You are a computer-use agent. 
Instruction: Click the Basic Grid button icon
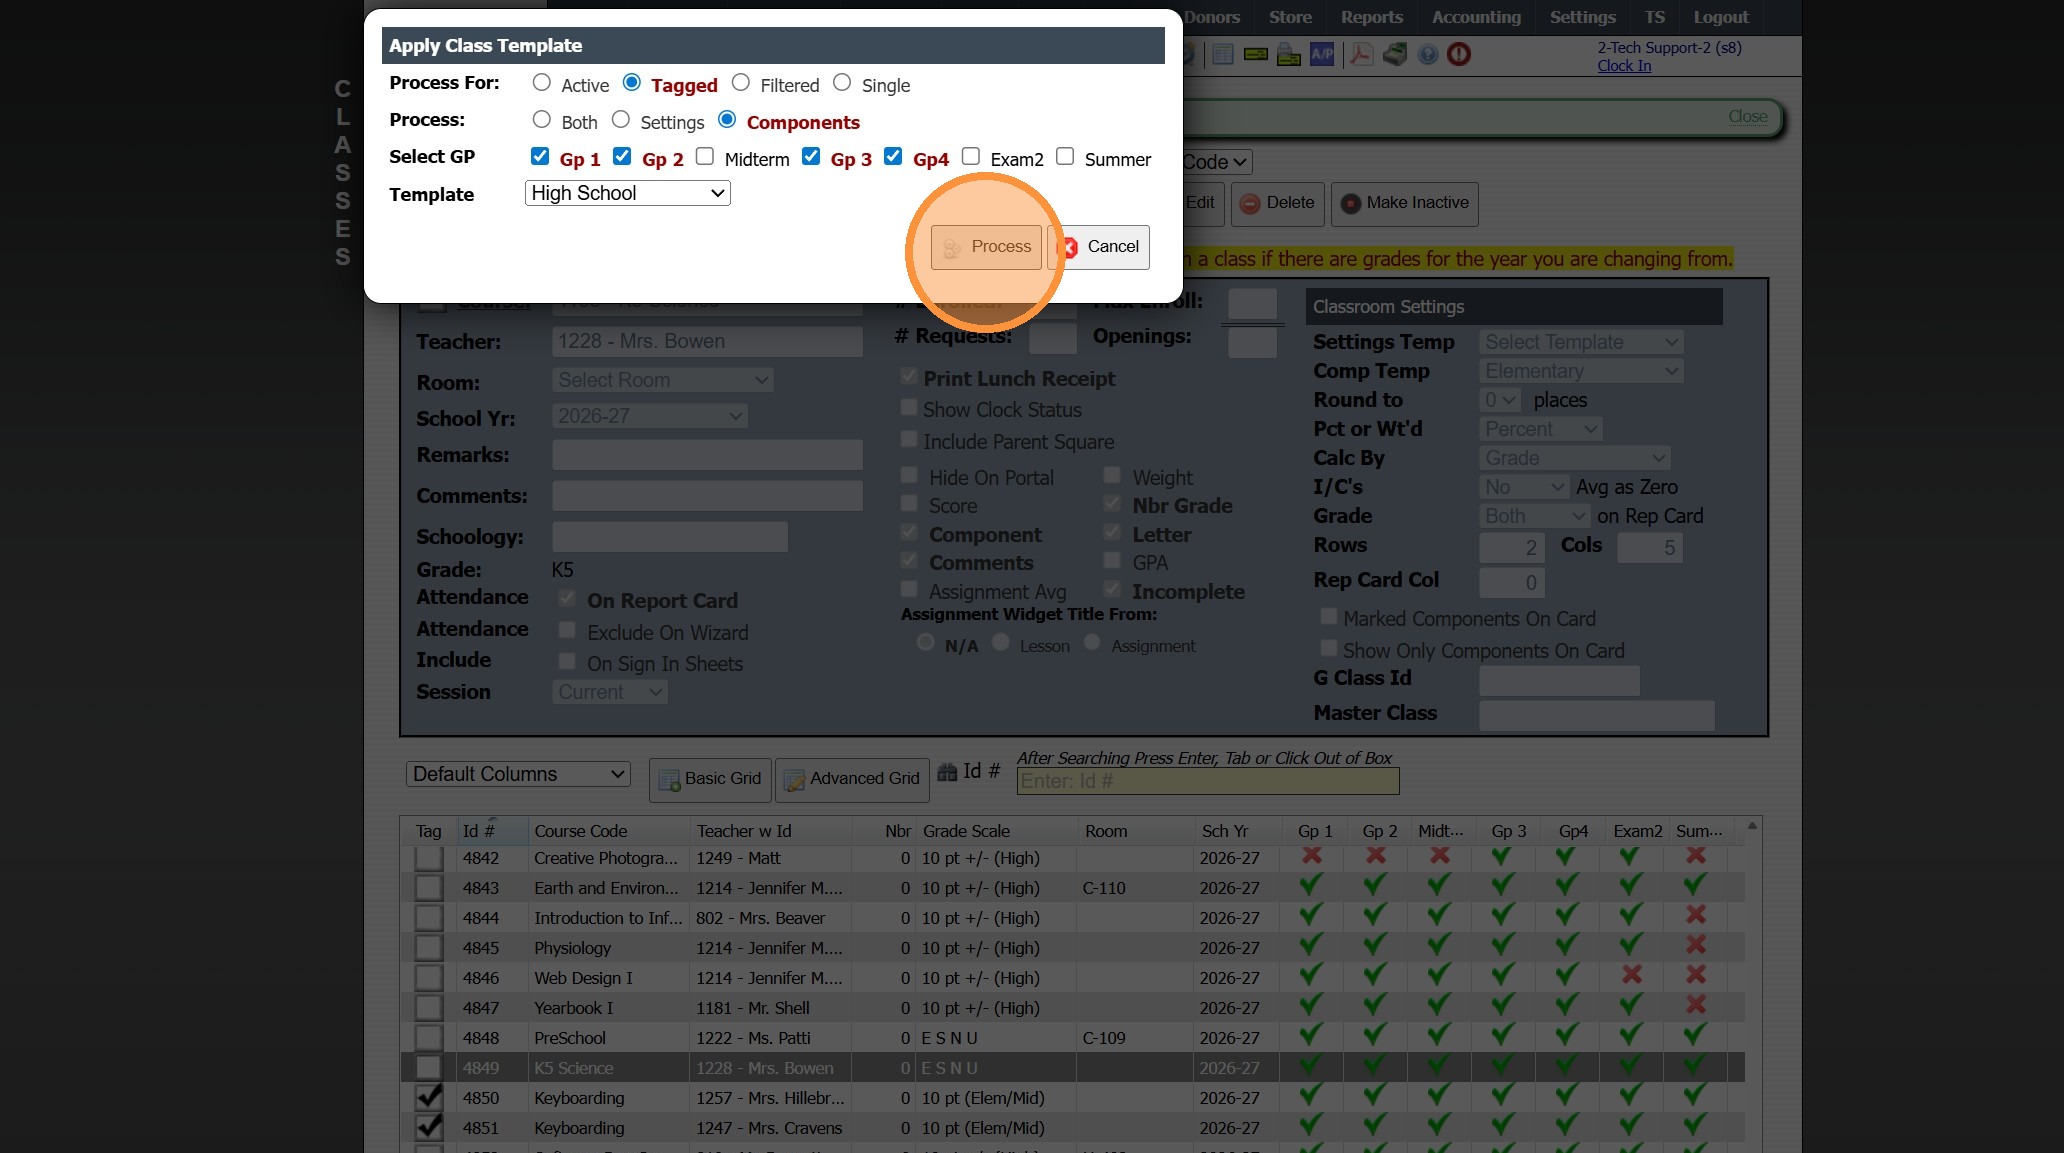point(669,781)
